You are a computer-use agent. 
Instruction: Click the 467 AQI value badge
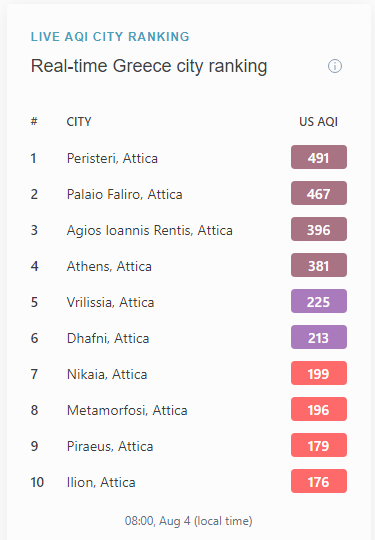(x=319, y=193)
